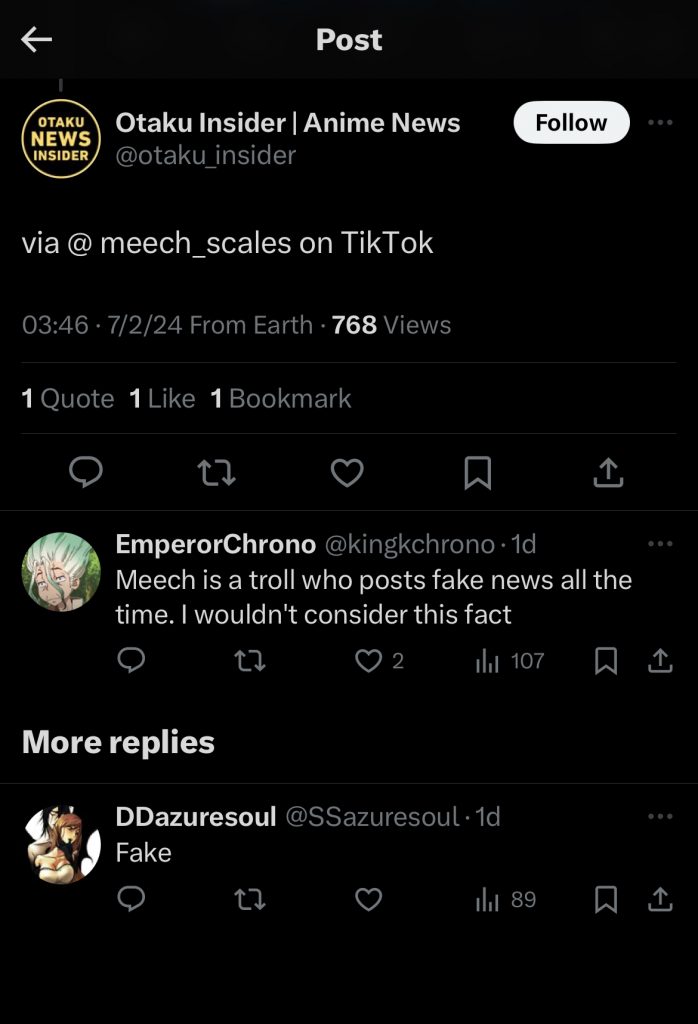The width and height of the screenshot is (698, 1024).
Task: Repost EmperorChrono's reply
Action: [x=250, y=660]
